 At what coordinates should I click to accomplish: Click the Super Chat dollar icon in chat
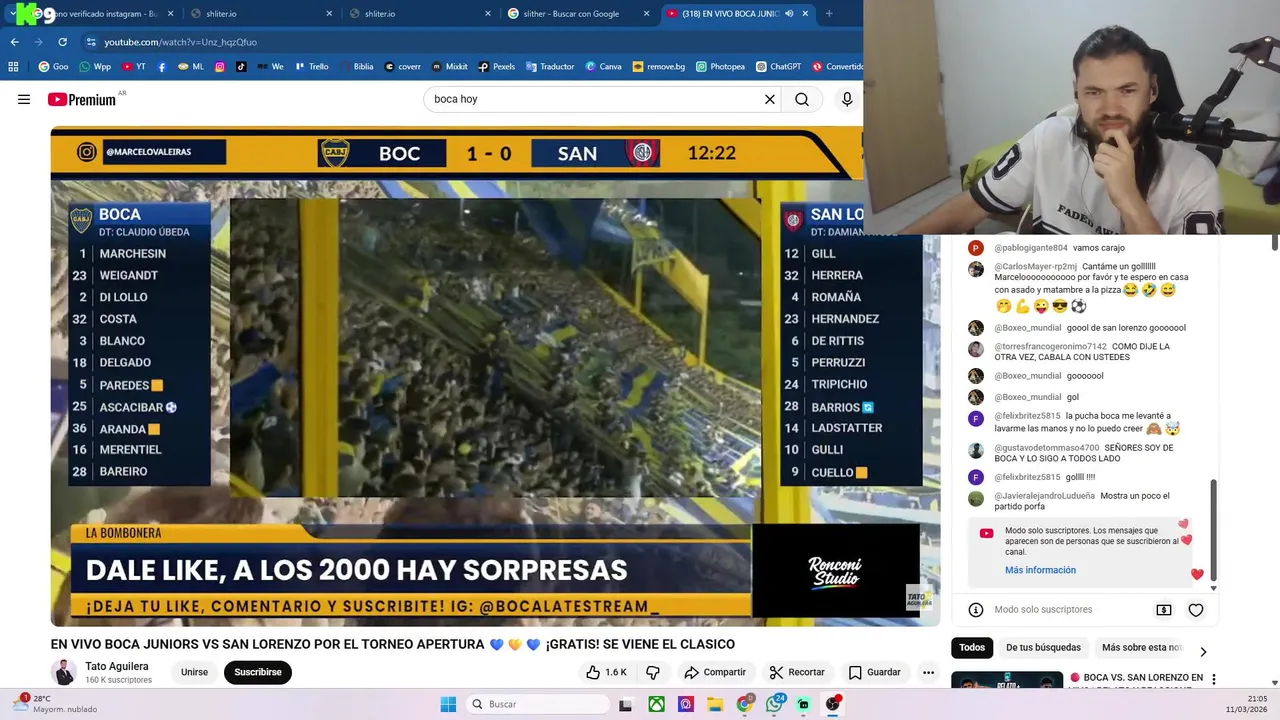[1164, 610]
